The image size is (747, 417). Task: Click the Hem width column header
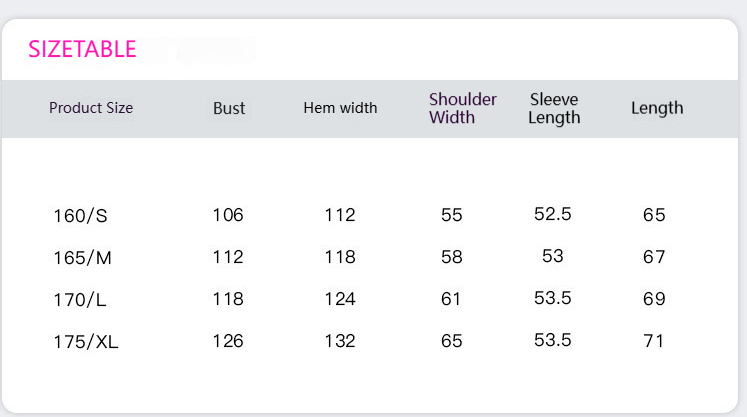coord(340,108)
